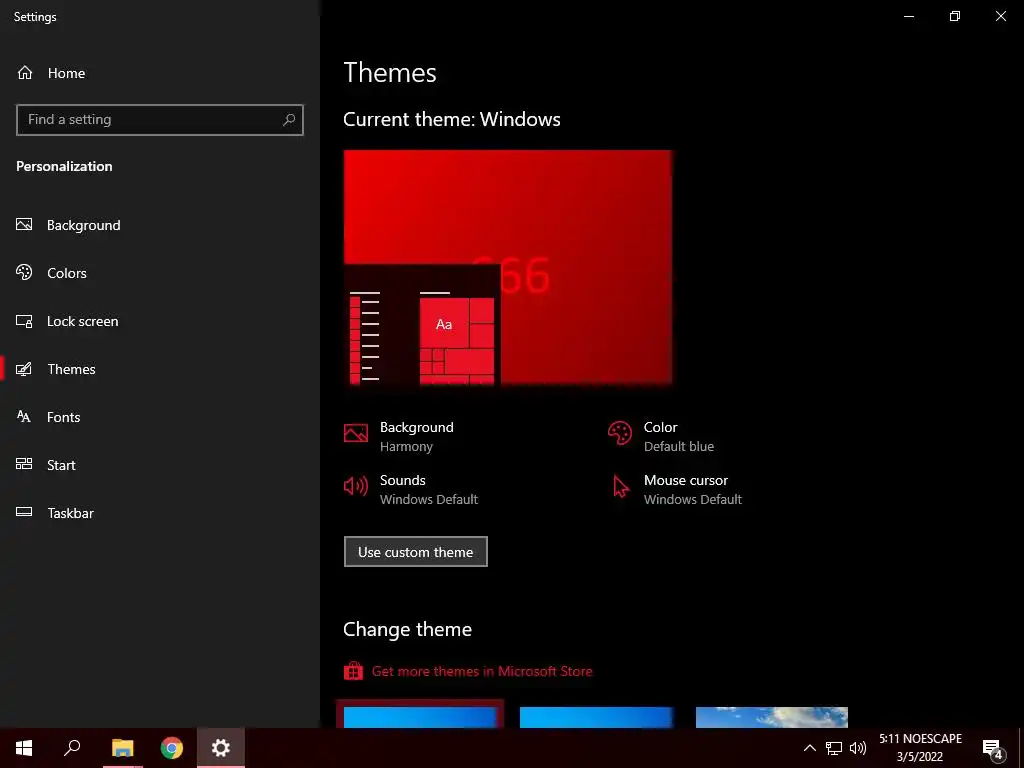Select the sky and clouds theme thumbnail
The height and width of the screenshot is (768, 1024).
[x=772, y=717]
